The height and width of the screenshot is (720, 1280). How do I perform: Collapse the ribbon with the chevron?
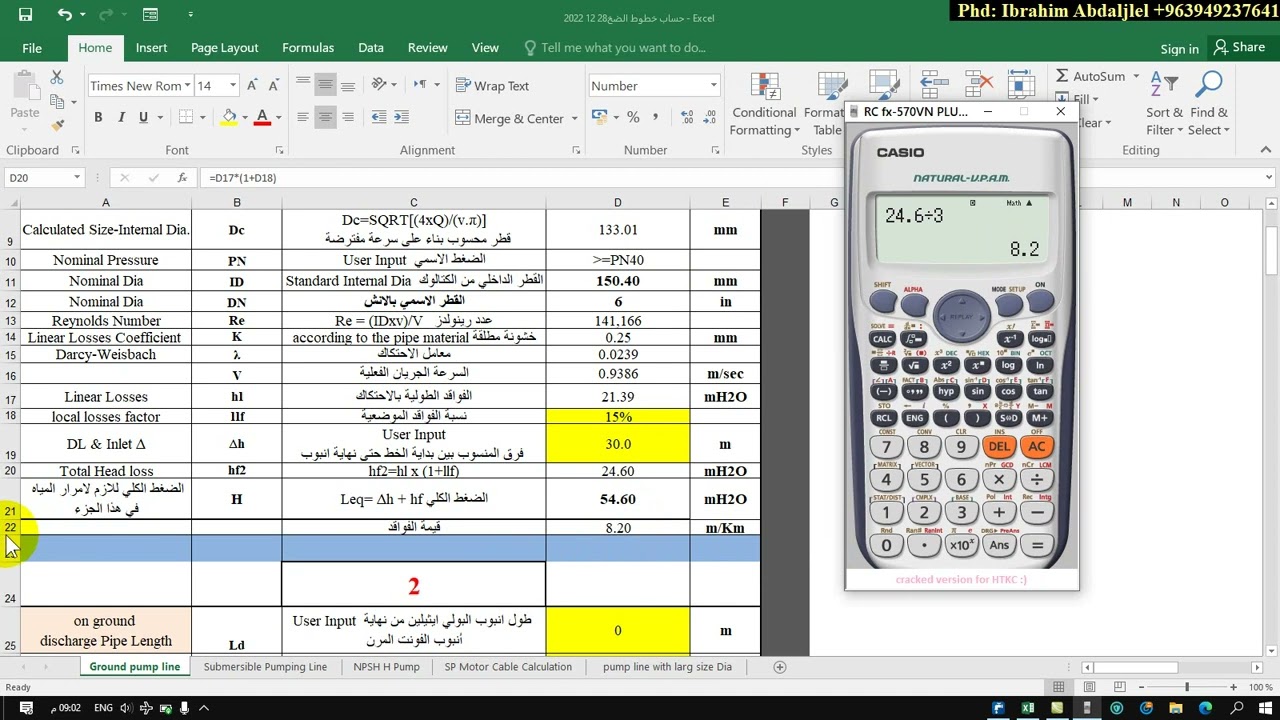pyautogui.click(x=1265, y=150)
